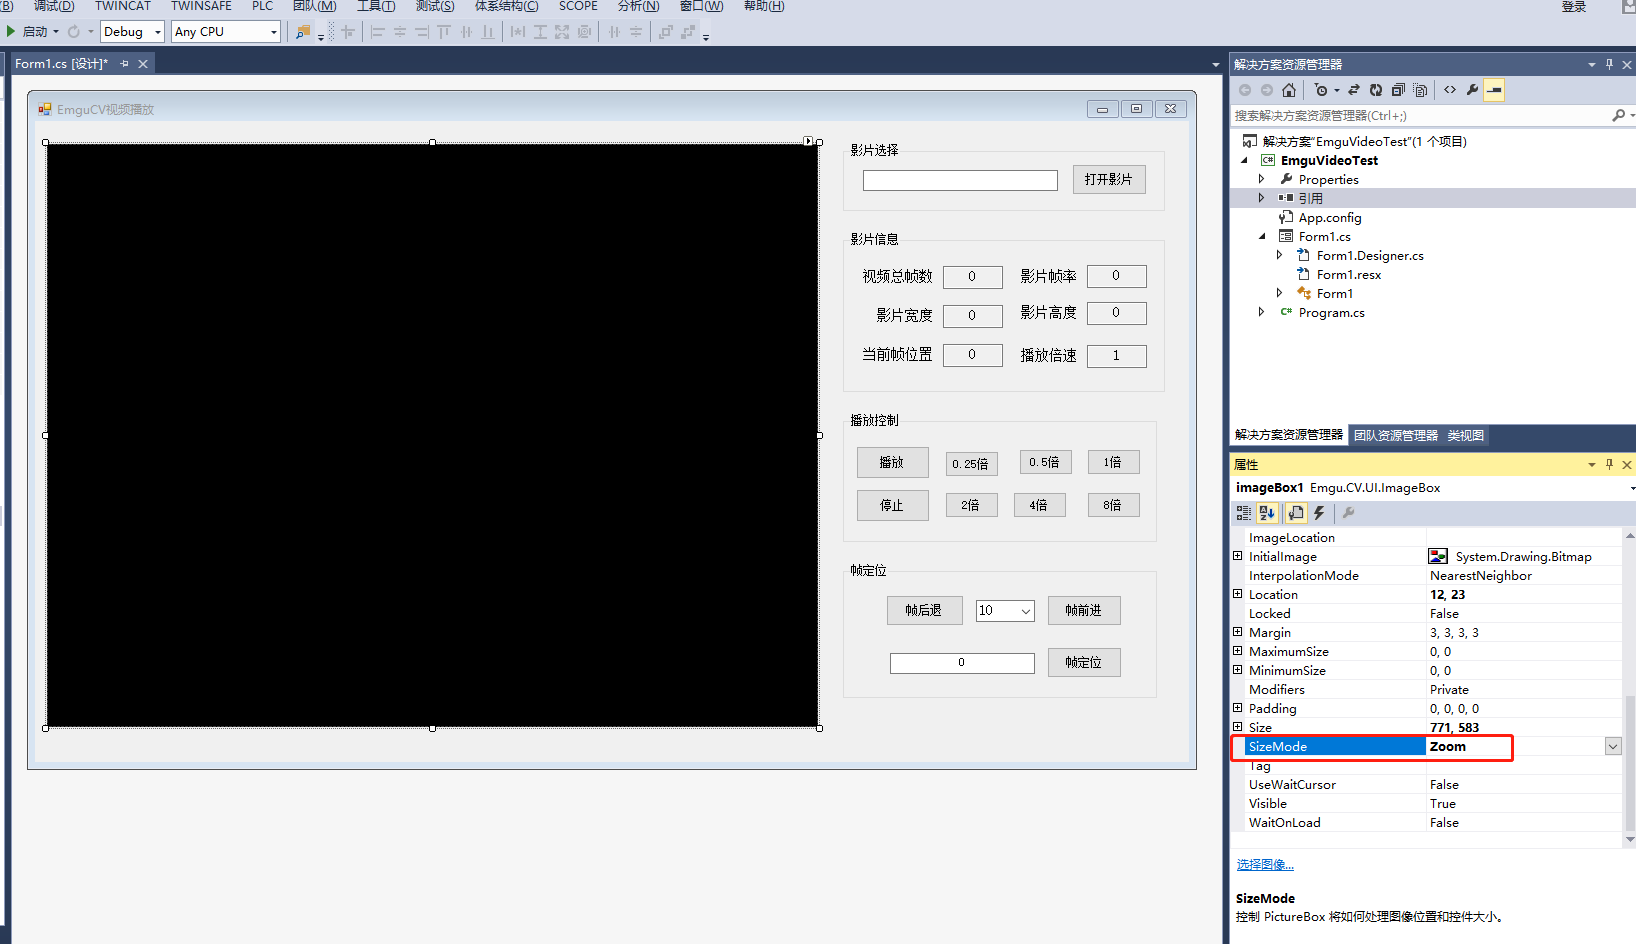Viewport: 1636px width, 944px height.
Task: Click the Align Lefts layout toolbar icon
Action: tap(377, 32)
